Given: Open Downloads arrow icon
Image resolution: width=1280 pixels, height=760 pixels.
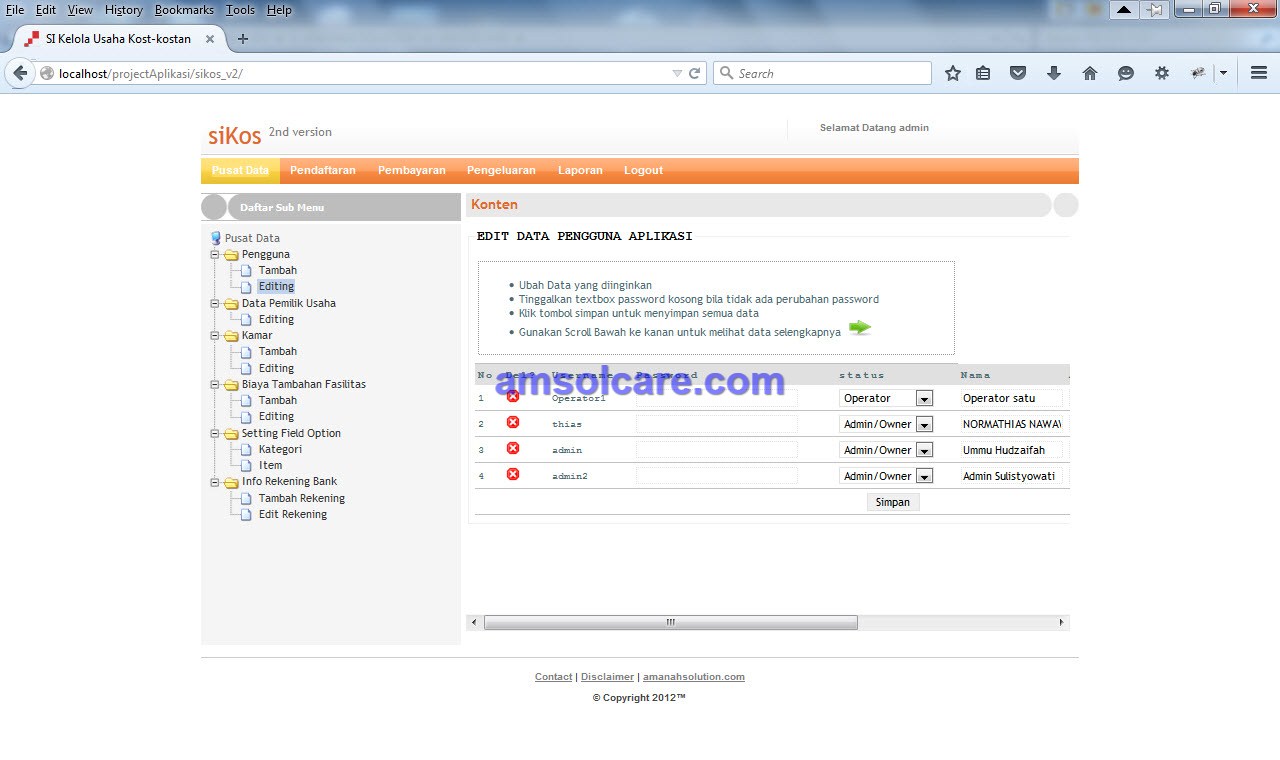Looking at the screenshot, I should (1053, 73).
